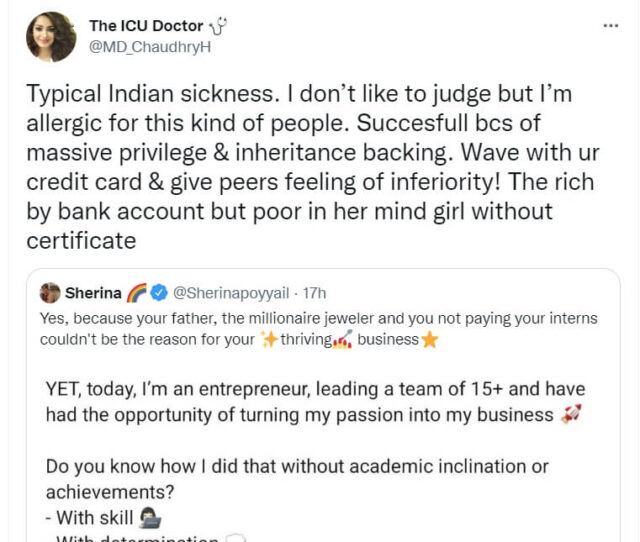Viewport: 640px width, 542px height.
Task: Click the 17h timestamp on quoted tweet
Action: [x=313, y=293]
